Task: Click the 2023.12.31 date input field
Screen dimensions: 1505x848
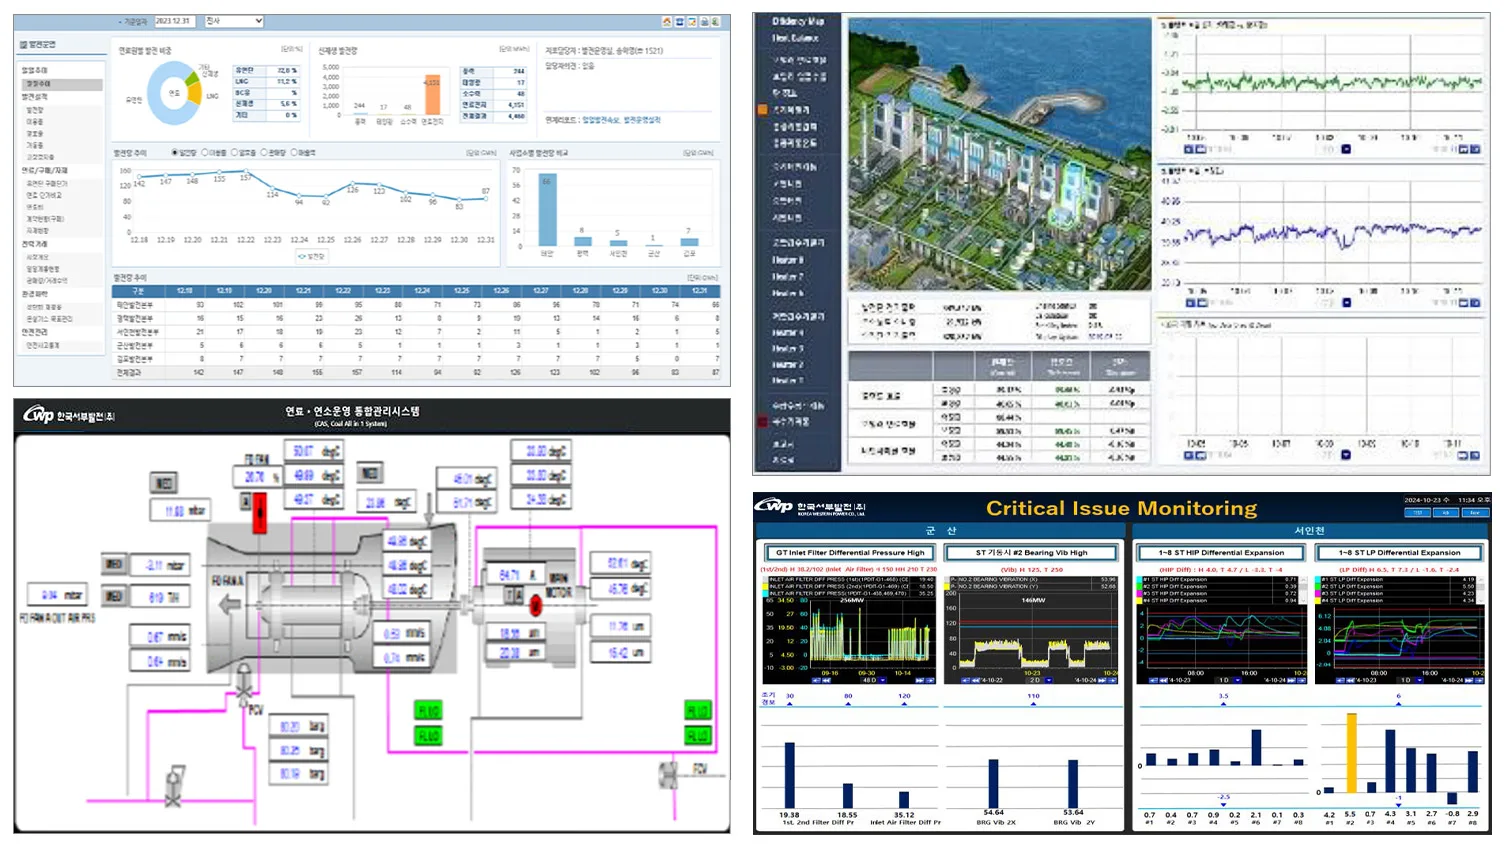Action: pos(175,21)
